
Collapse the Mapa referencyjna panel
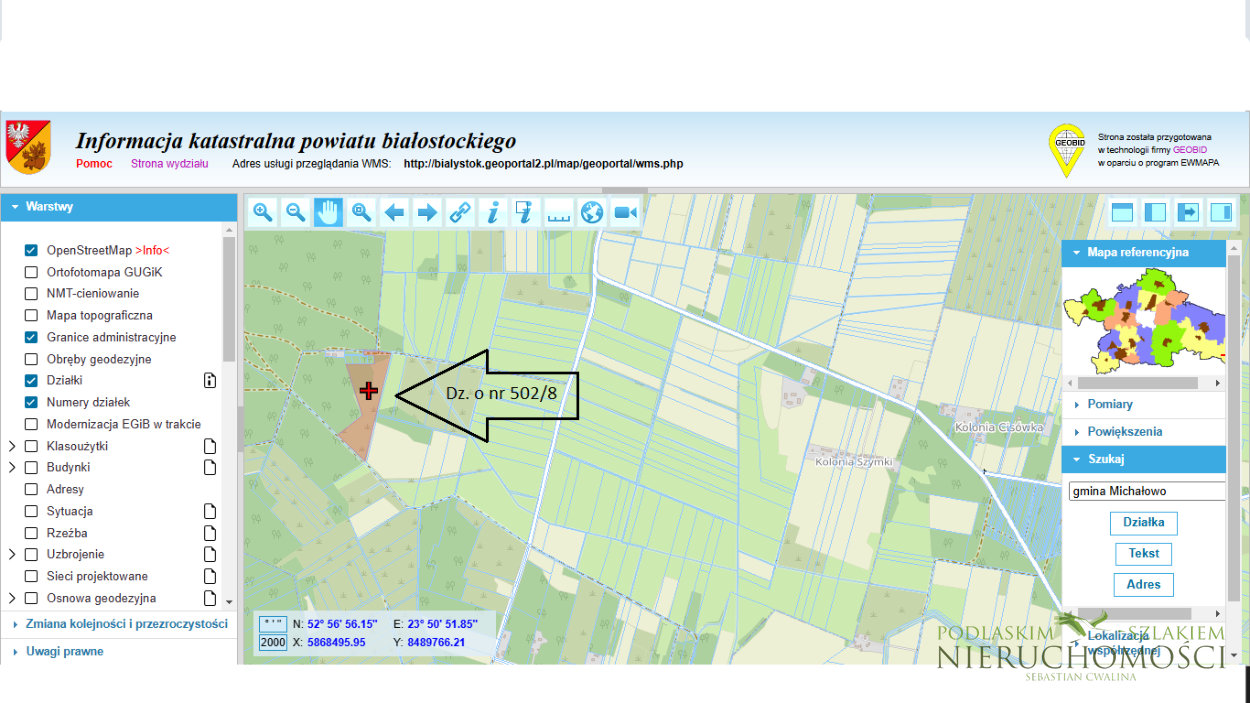coord(1143,253)
